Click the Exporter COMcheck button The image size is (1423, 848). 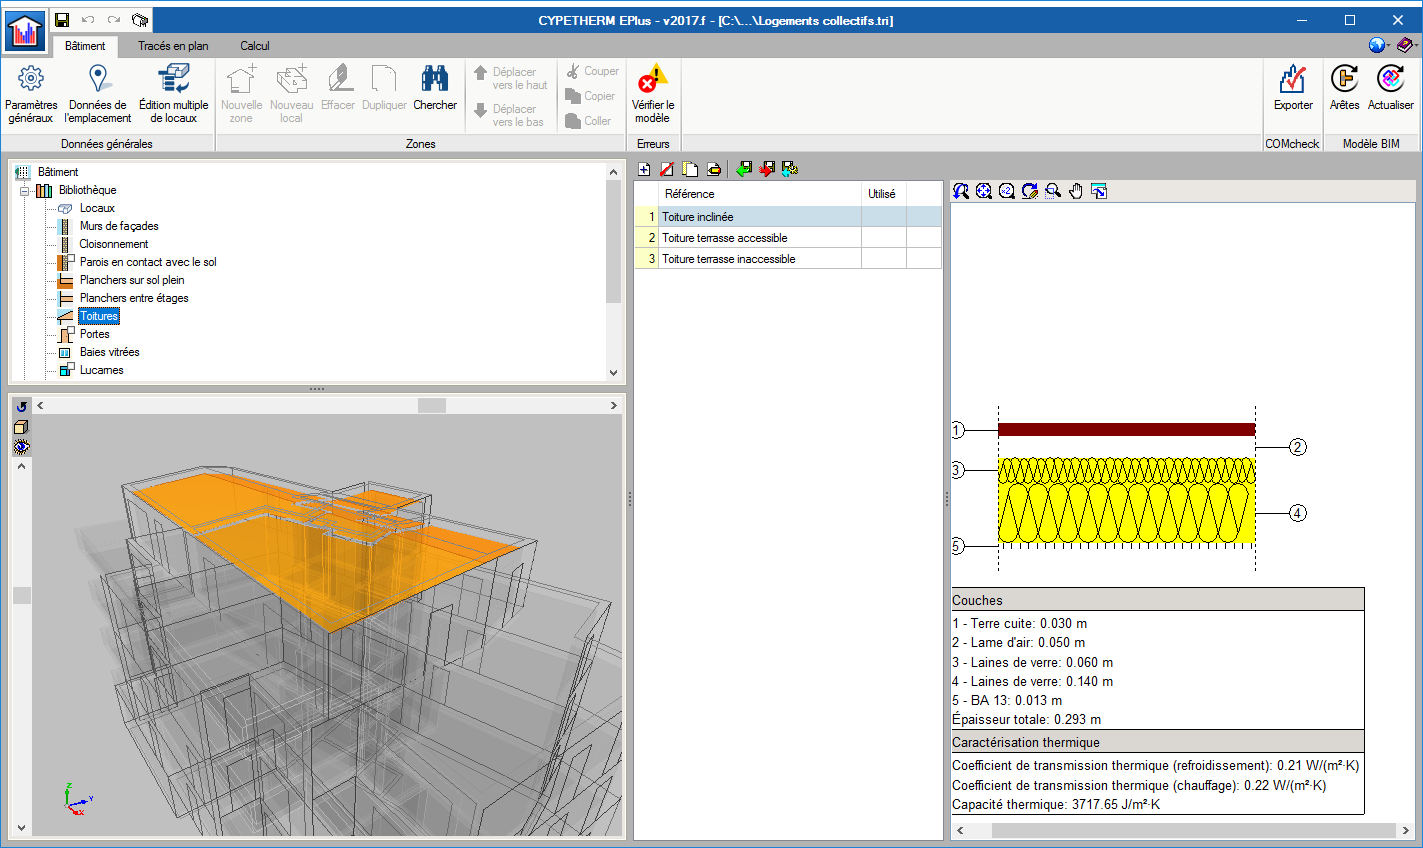pyautogui.click(x=1293, y=88)
